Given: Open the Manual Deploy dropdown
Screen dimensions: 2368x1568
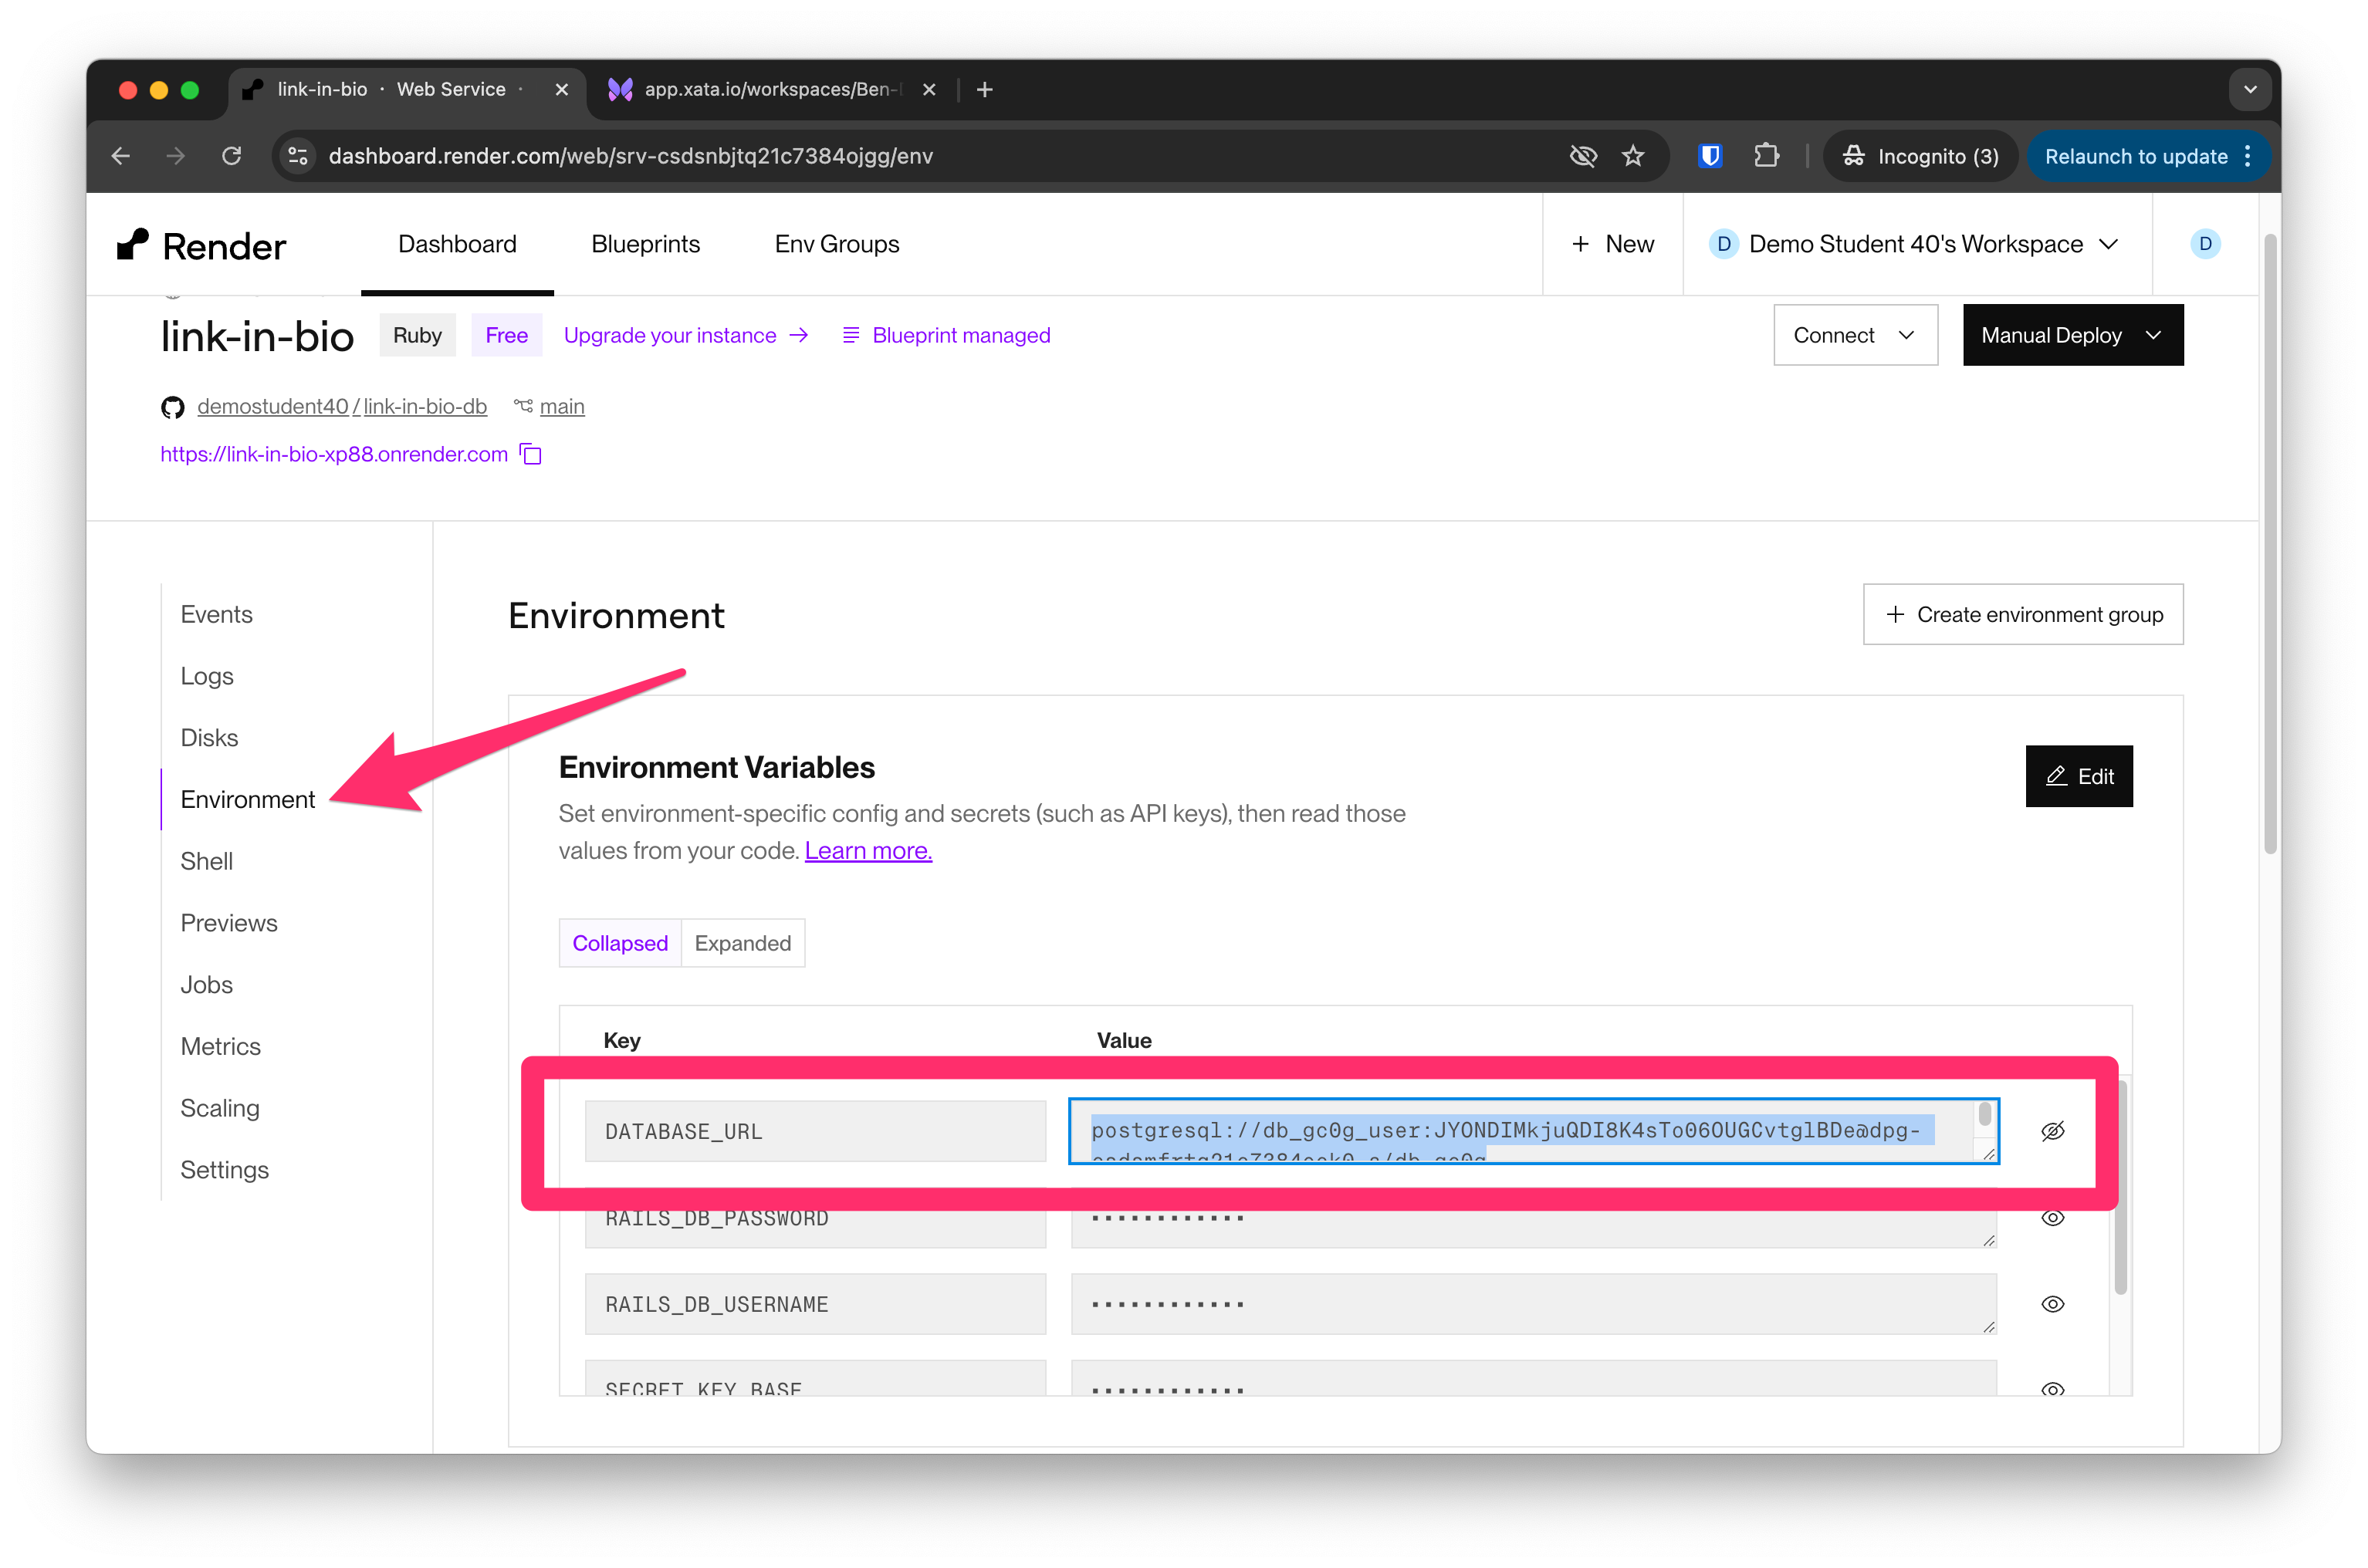Looking at the screenshot, I should pyautogui.click(x=2073, y=335).
